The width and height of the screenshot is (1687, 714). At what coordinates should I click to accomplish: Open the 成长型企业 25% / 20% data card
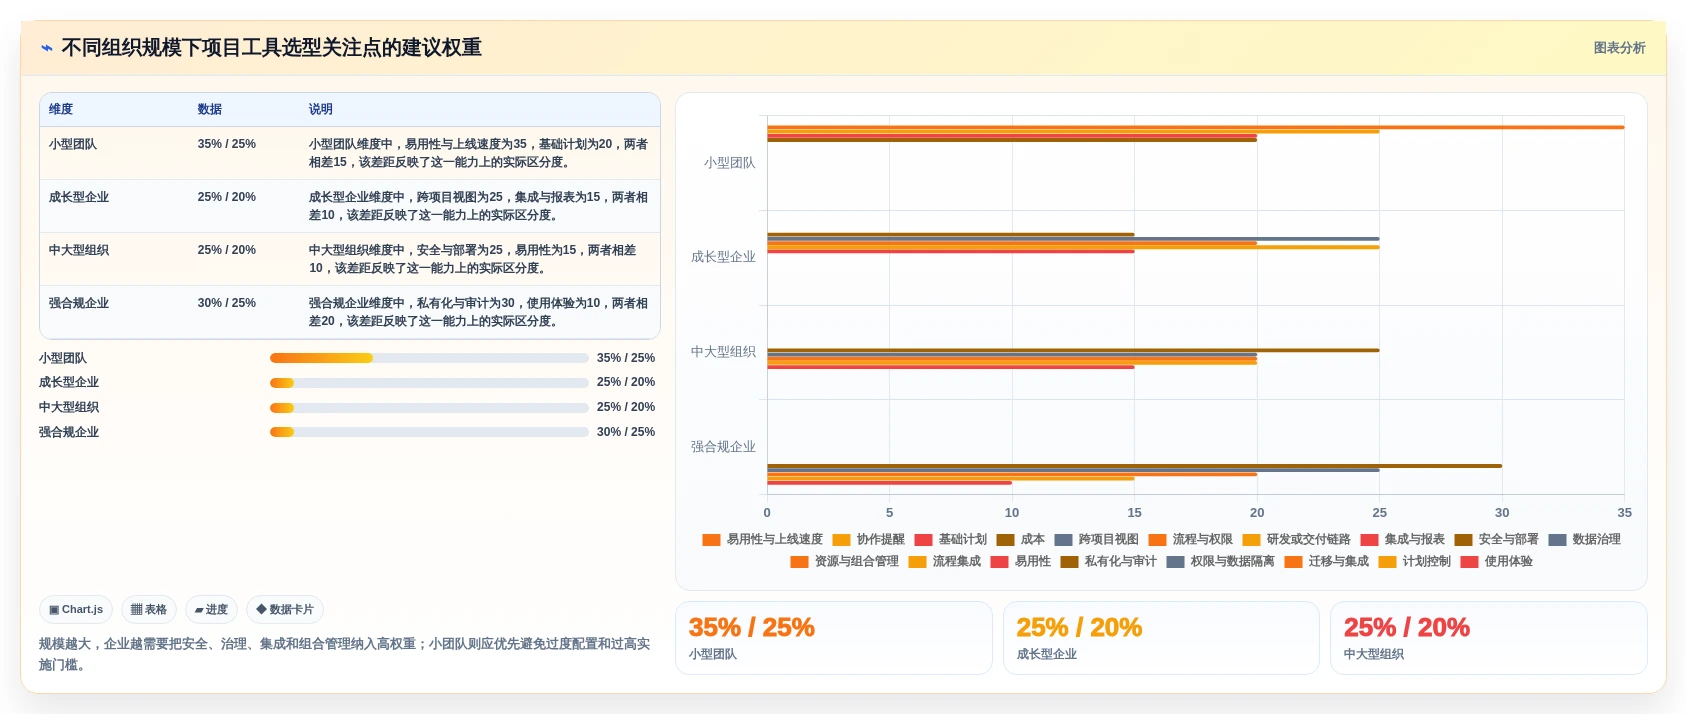[x=1161, y=638]
